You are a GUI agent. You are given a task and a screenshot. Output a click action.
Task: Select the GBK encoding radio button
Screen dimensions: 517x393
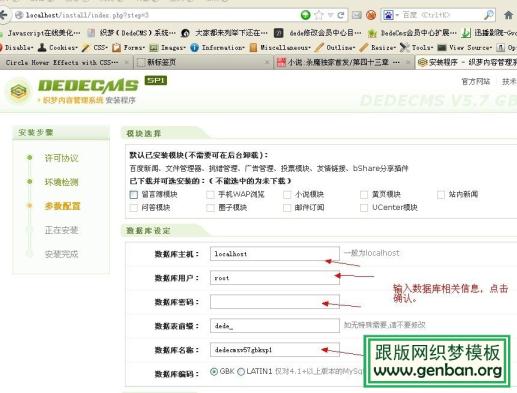click(214, 371)
